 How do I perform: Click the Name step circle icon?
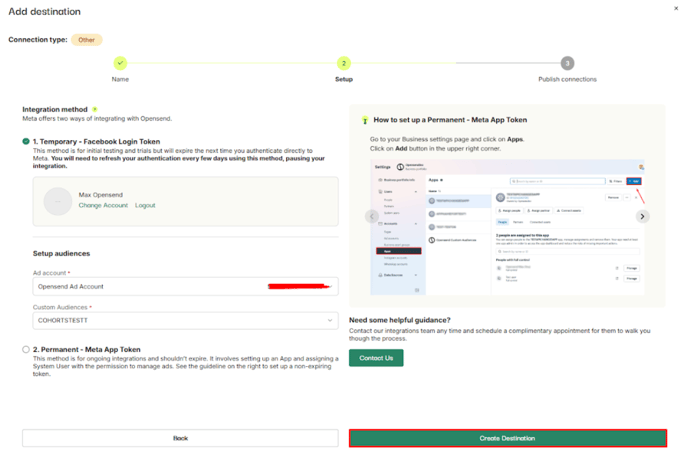120,63
